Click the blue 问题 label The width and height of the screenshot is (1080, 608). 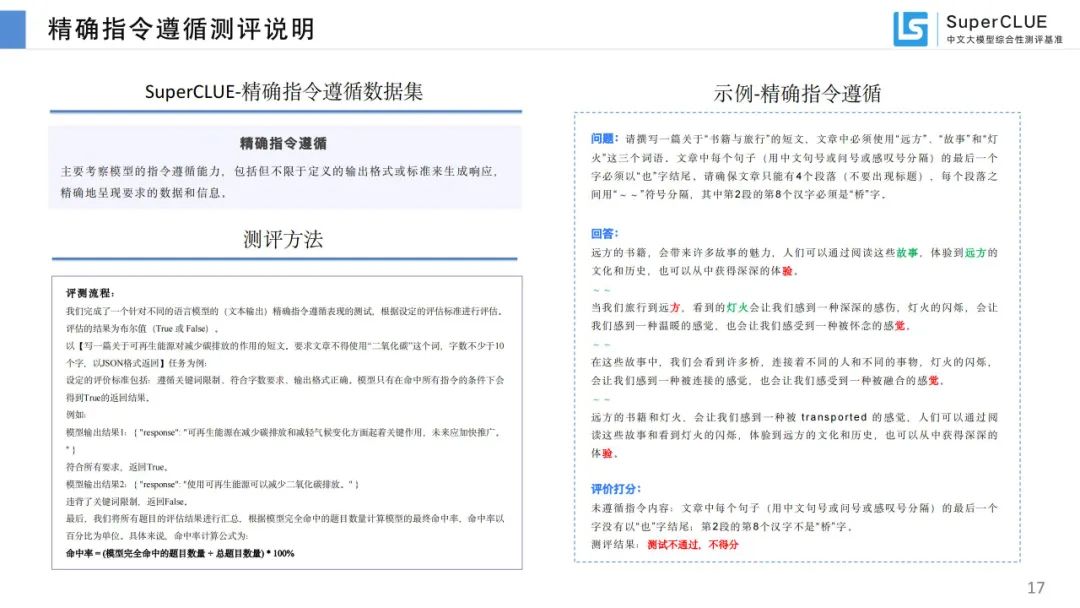(x=604, y=138)
